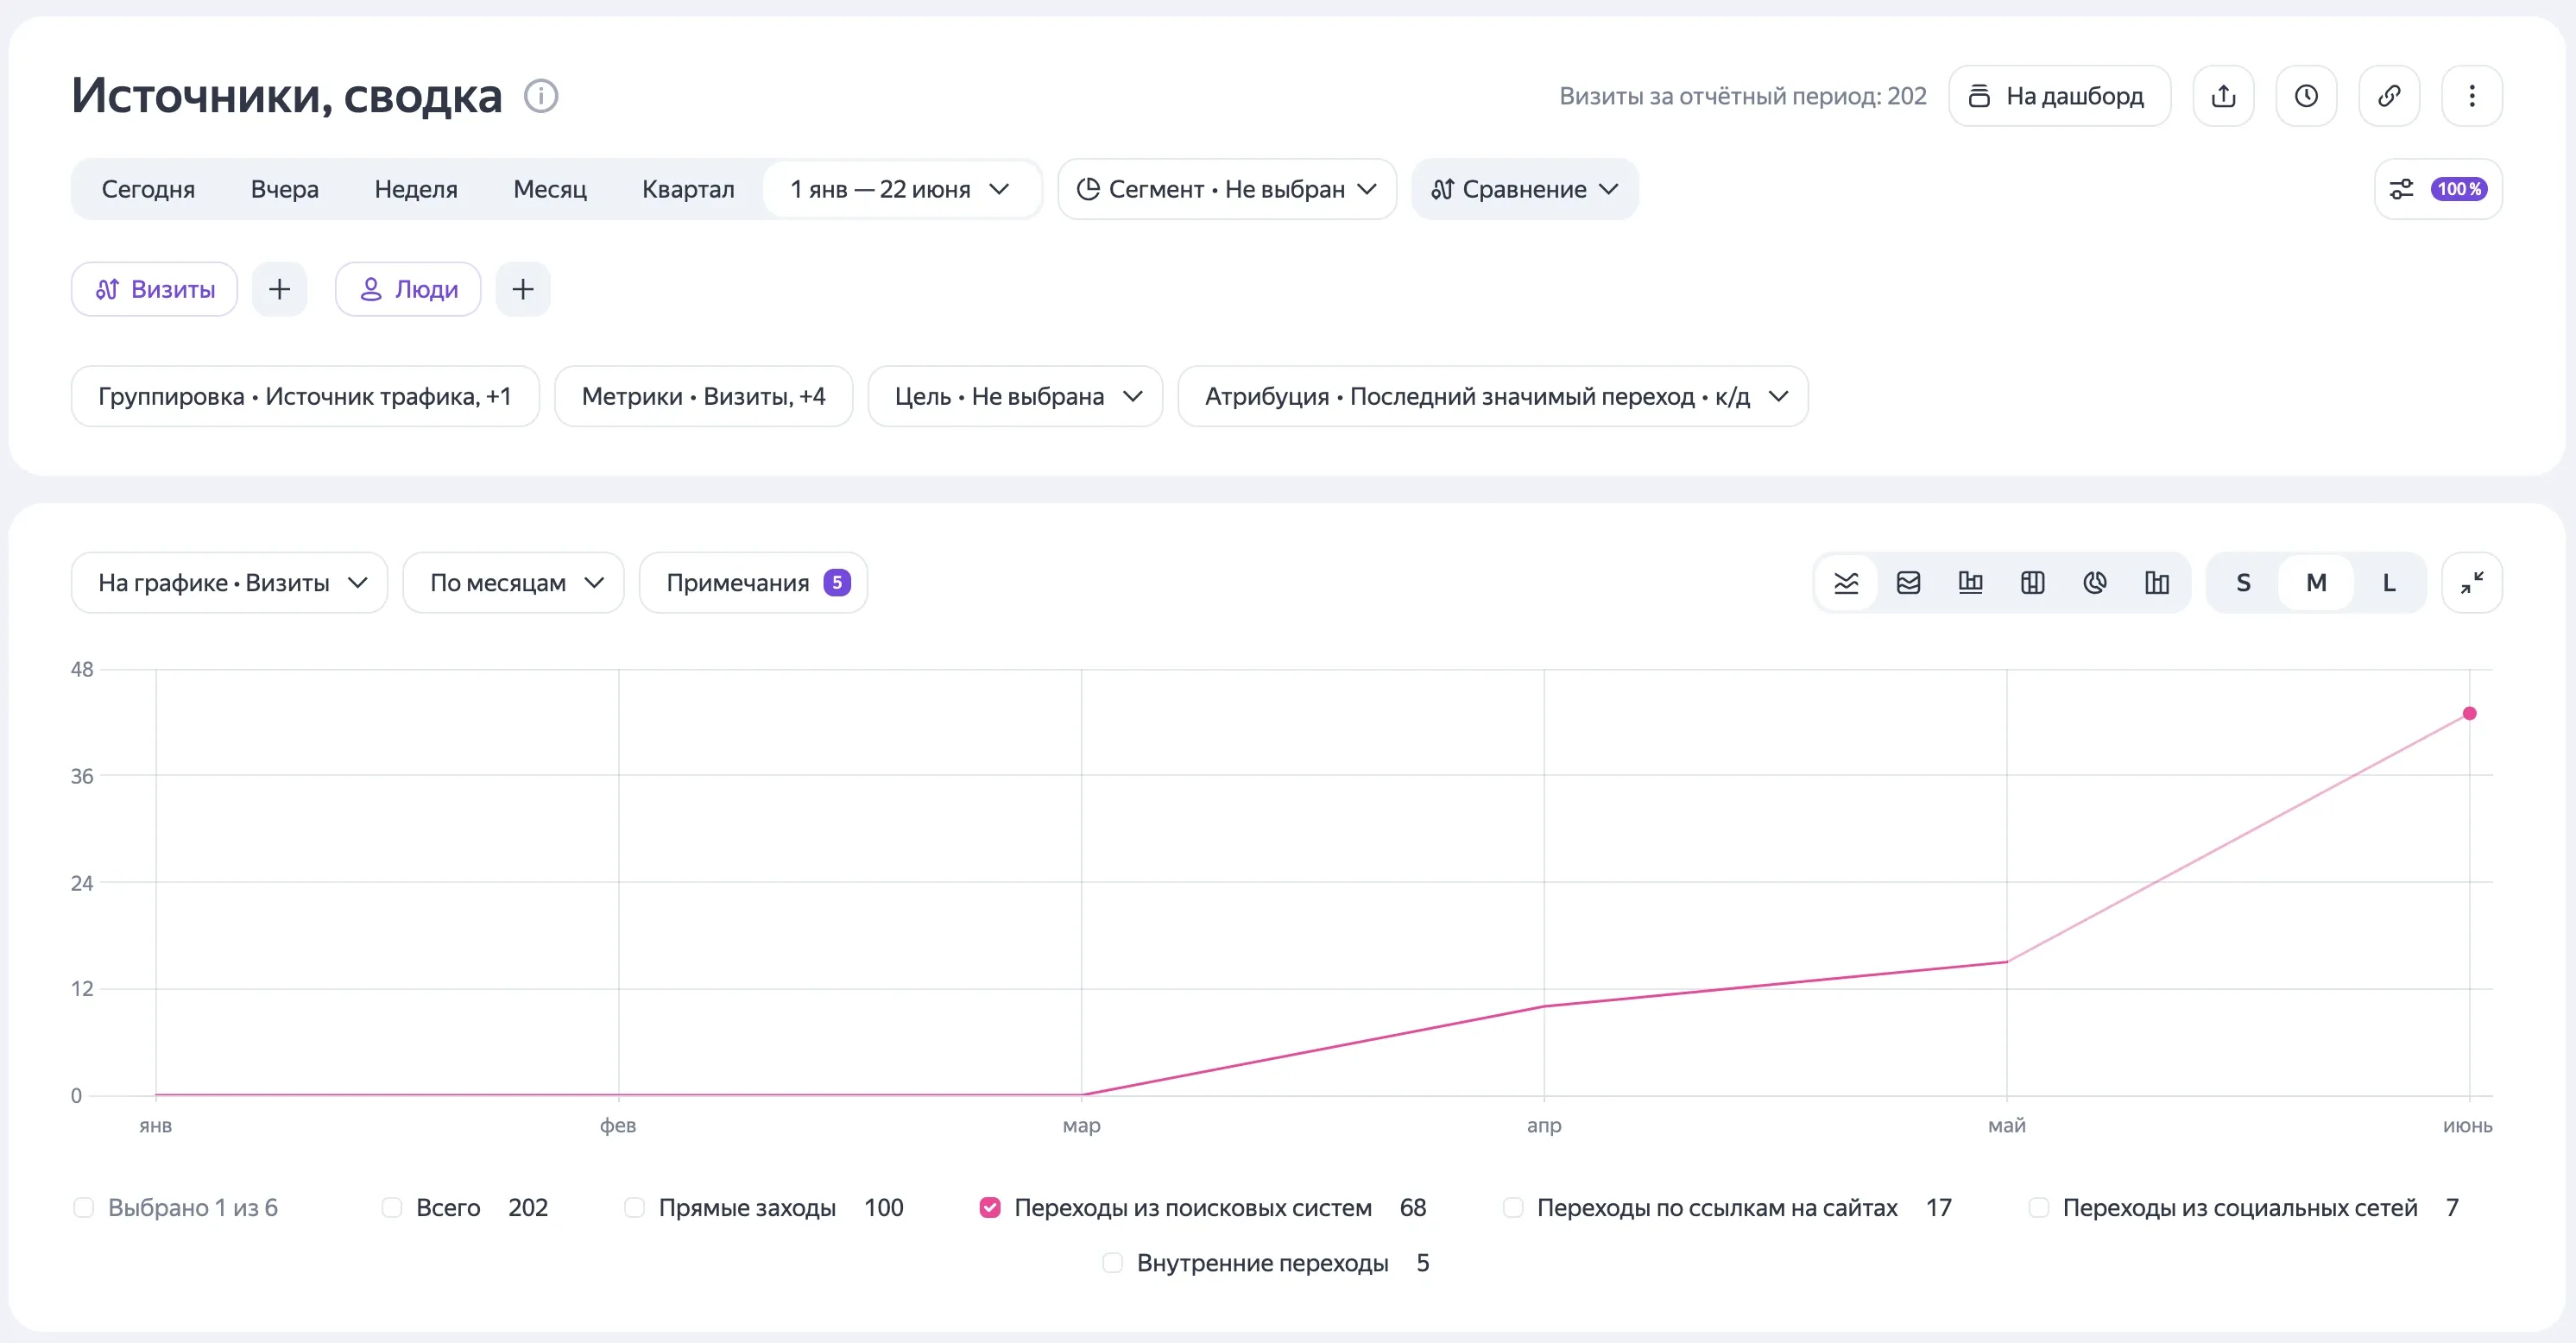2576x1343 pixels.
Task: Add a segment after the Люди chip
Action: coord(523,289)
